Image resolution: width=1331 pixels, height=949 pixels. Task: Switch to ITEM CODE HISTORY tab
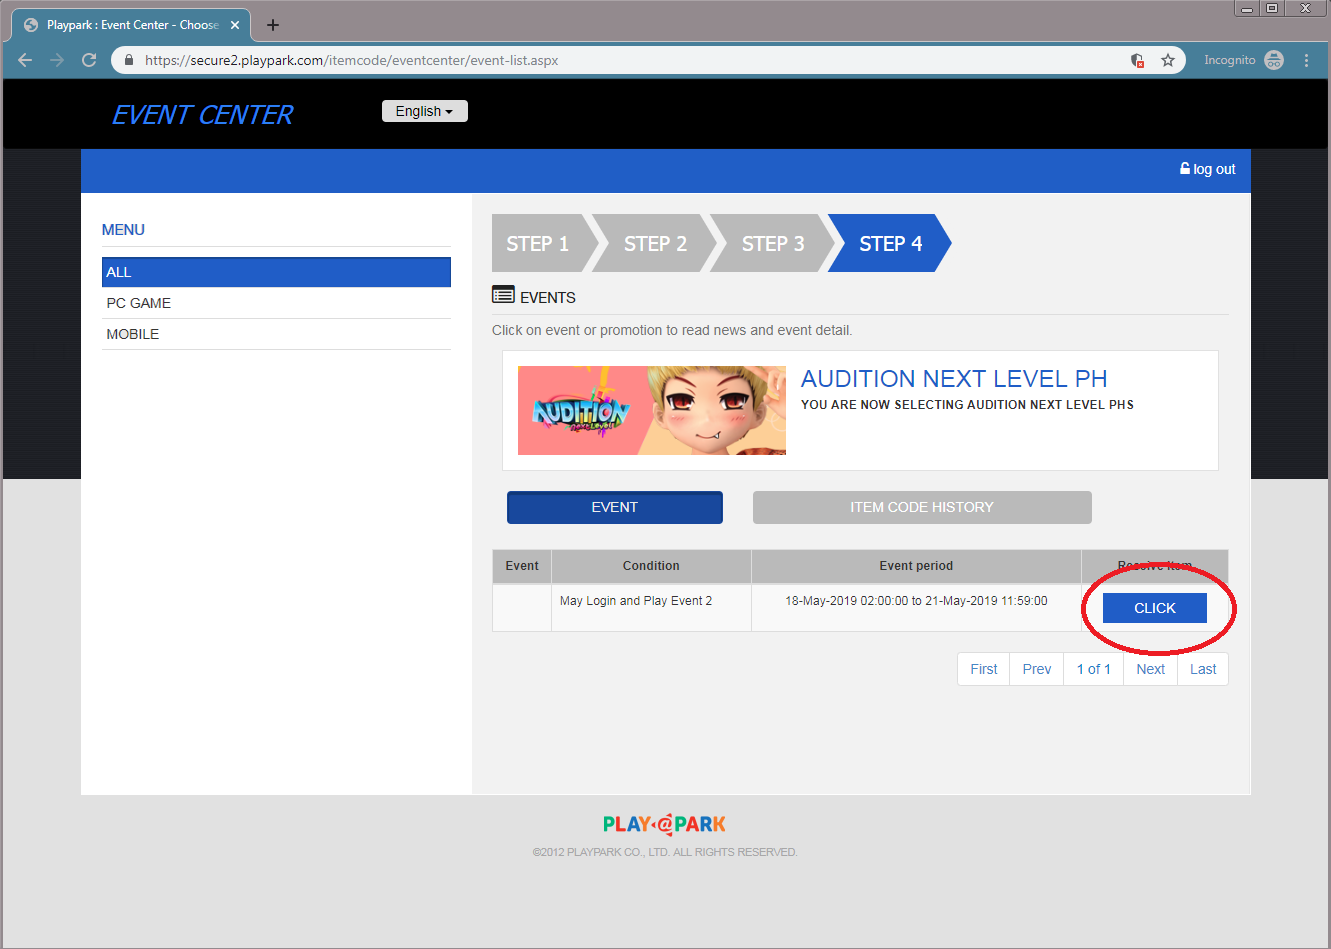point(921,507)
